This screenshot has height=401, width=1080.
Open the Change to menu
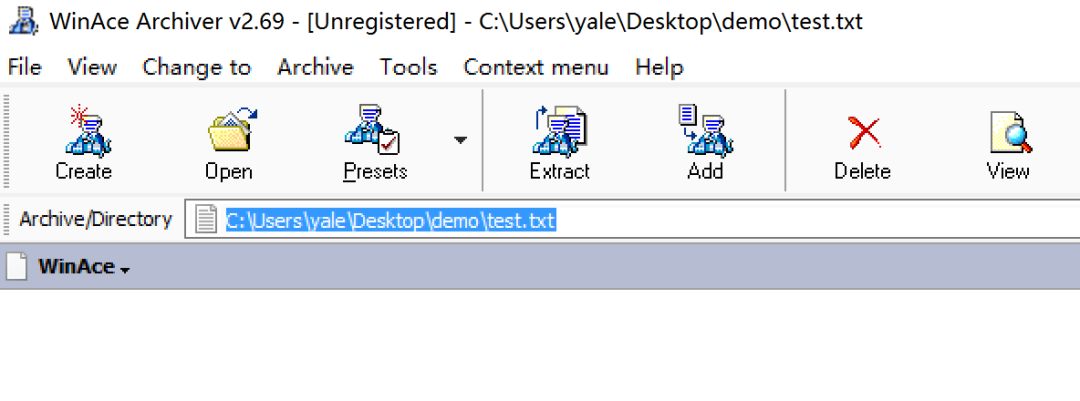click(196, 68)
